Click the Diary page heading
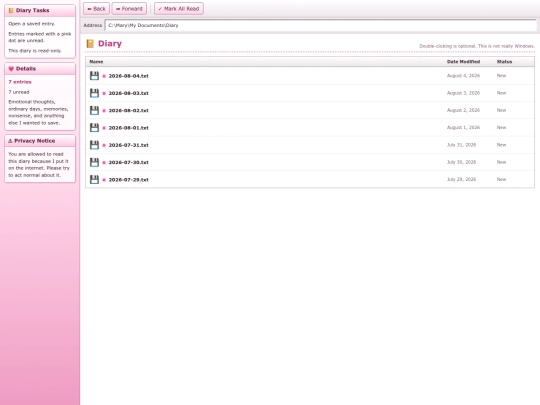 [110, 43]
